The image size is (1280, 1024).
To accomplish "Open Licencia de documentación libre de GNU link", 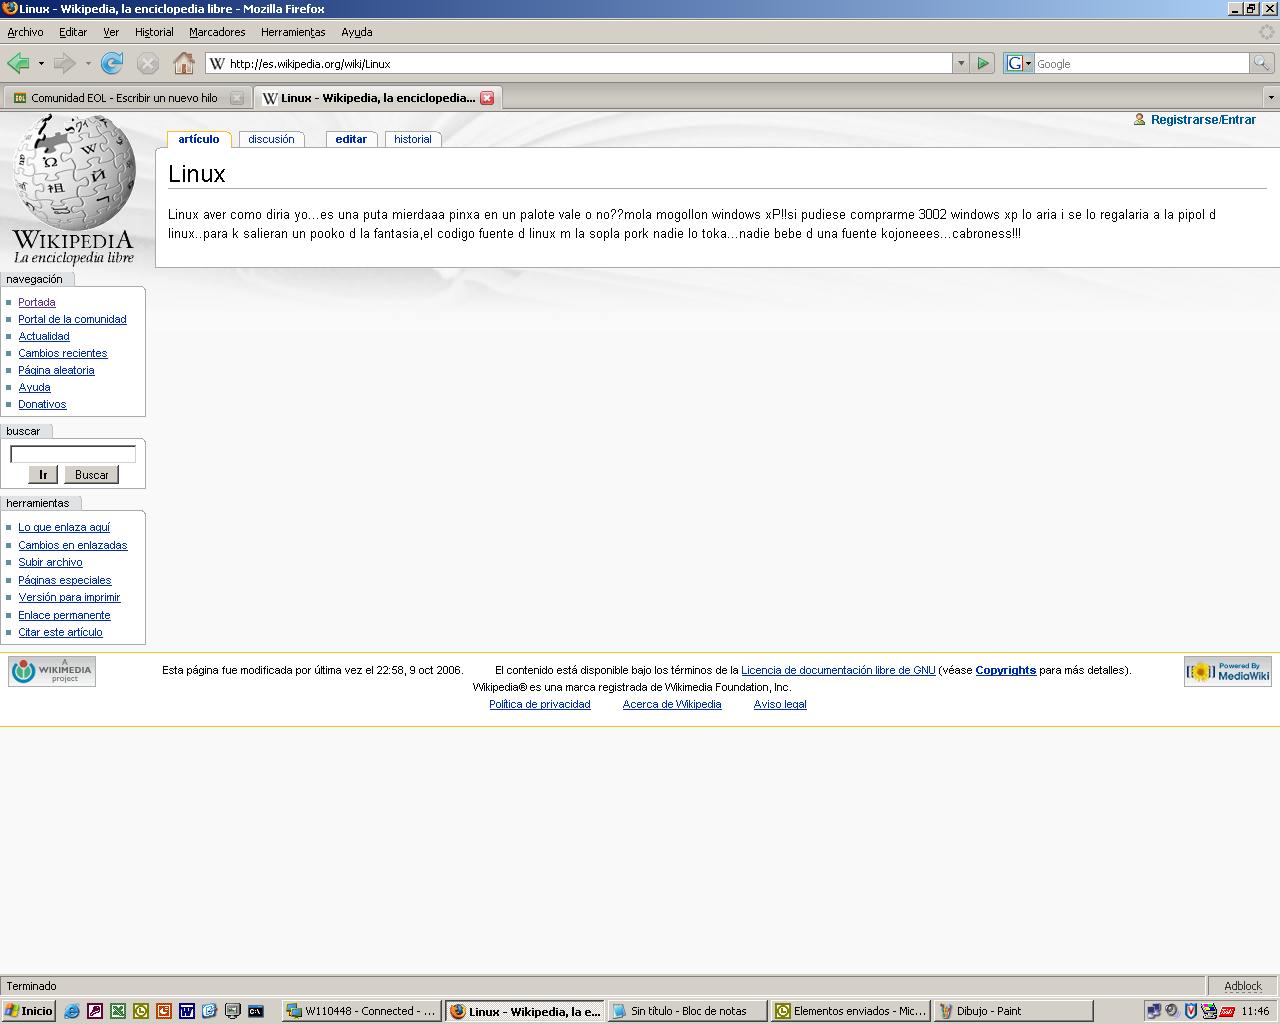I will point(838,670).
